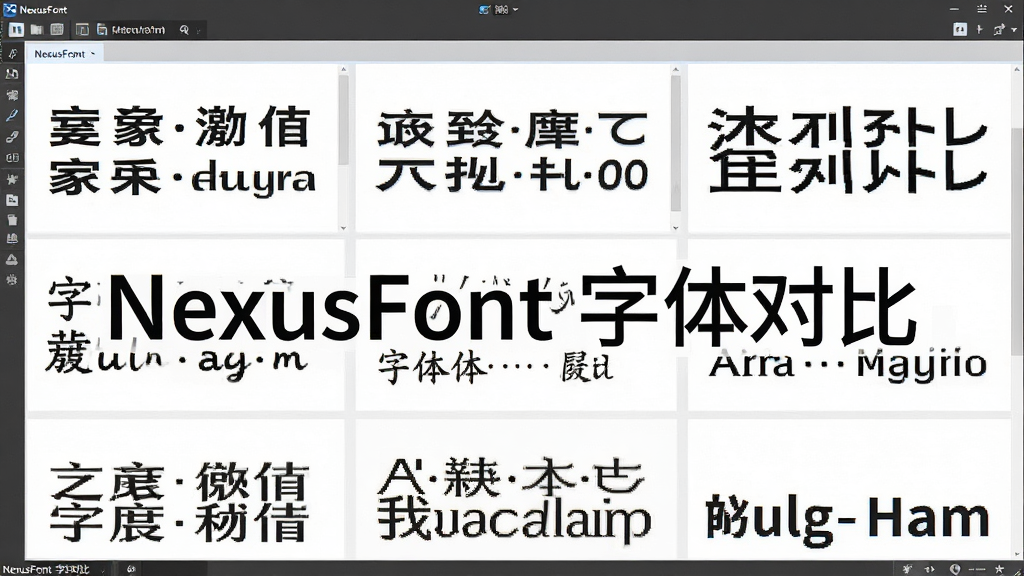Select font preview with 'uln · ay · m'
Screen dimensions: 1024x576
coord(185,325)
